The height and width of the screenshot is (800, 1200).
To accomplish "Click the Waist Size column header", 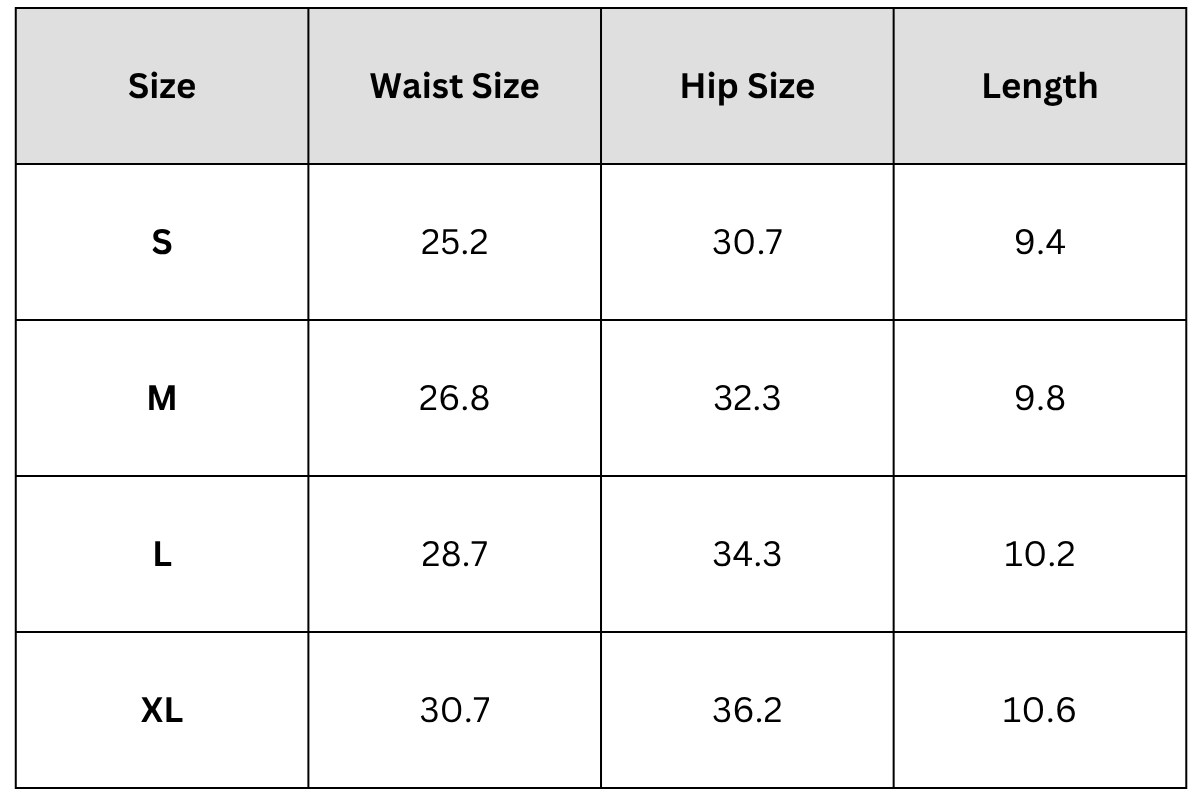I will 454,86.
